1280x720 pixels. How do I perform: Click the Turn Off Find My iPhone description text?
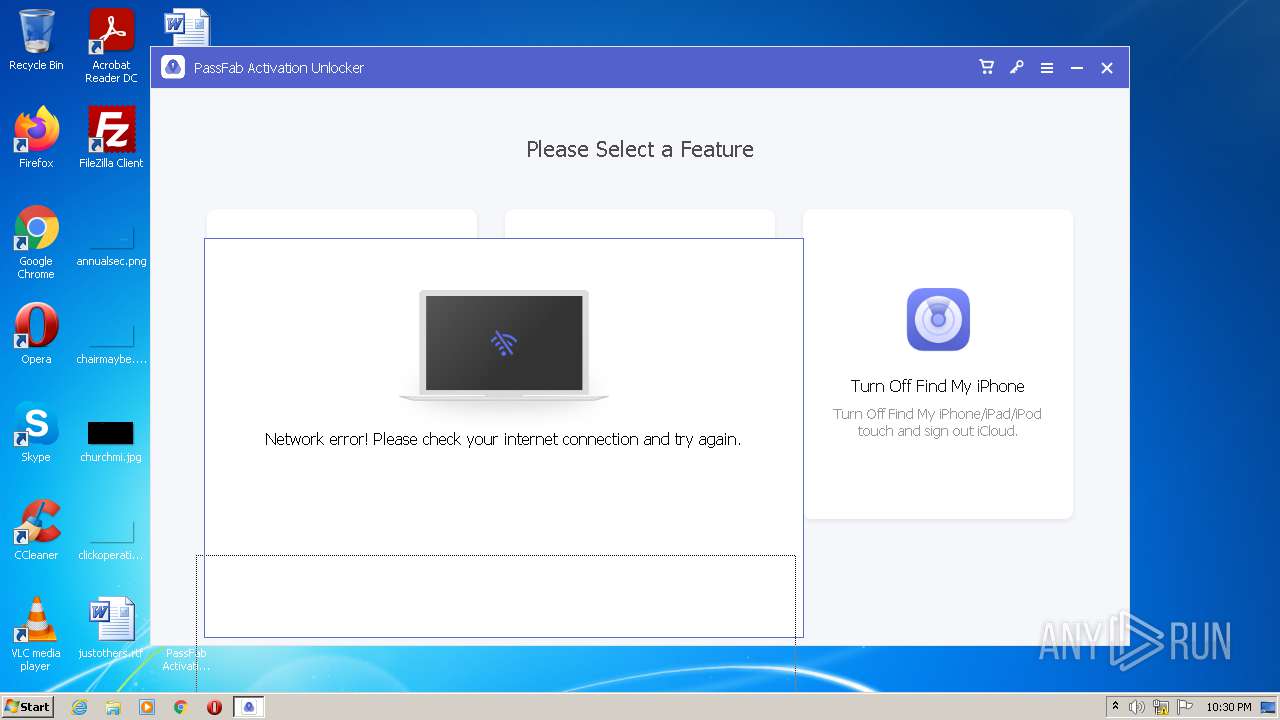pyautogui.click(x=938, y=422)
